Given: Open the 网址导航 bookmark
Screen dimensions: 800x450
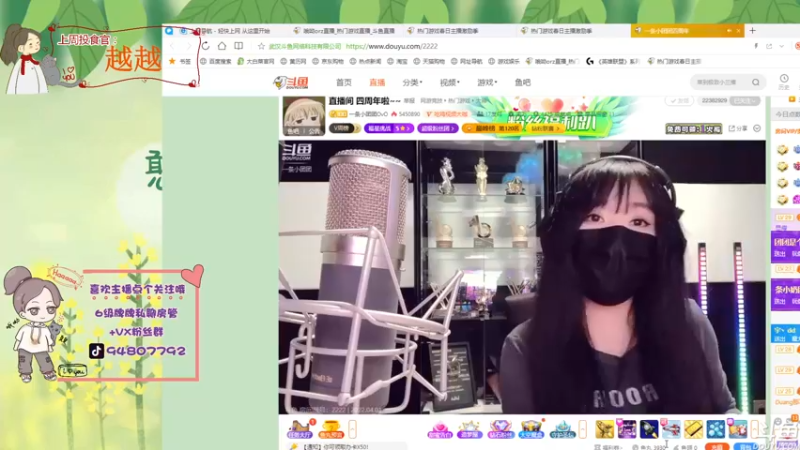Looking at the screenshot, I should 466,61.
